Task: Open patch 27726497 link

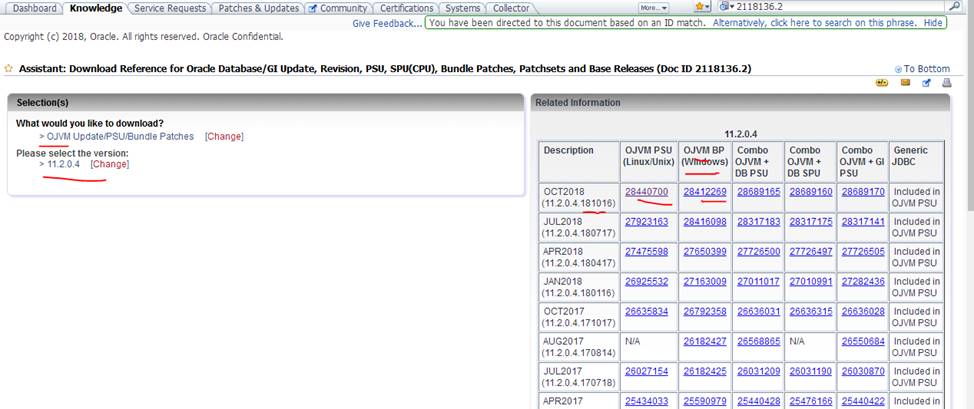Action: point(811,251)
